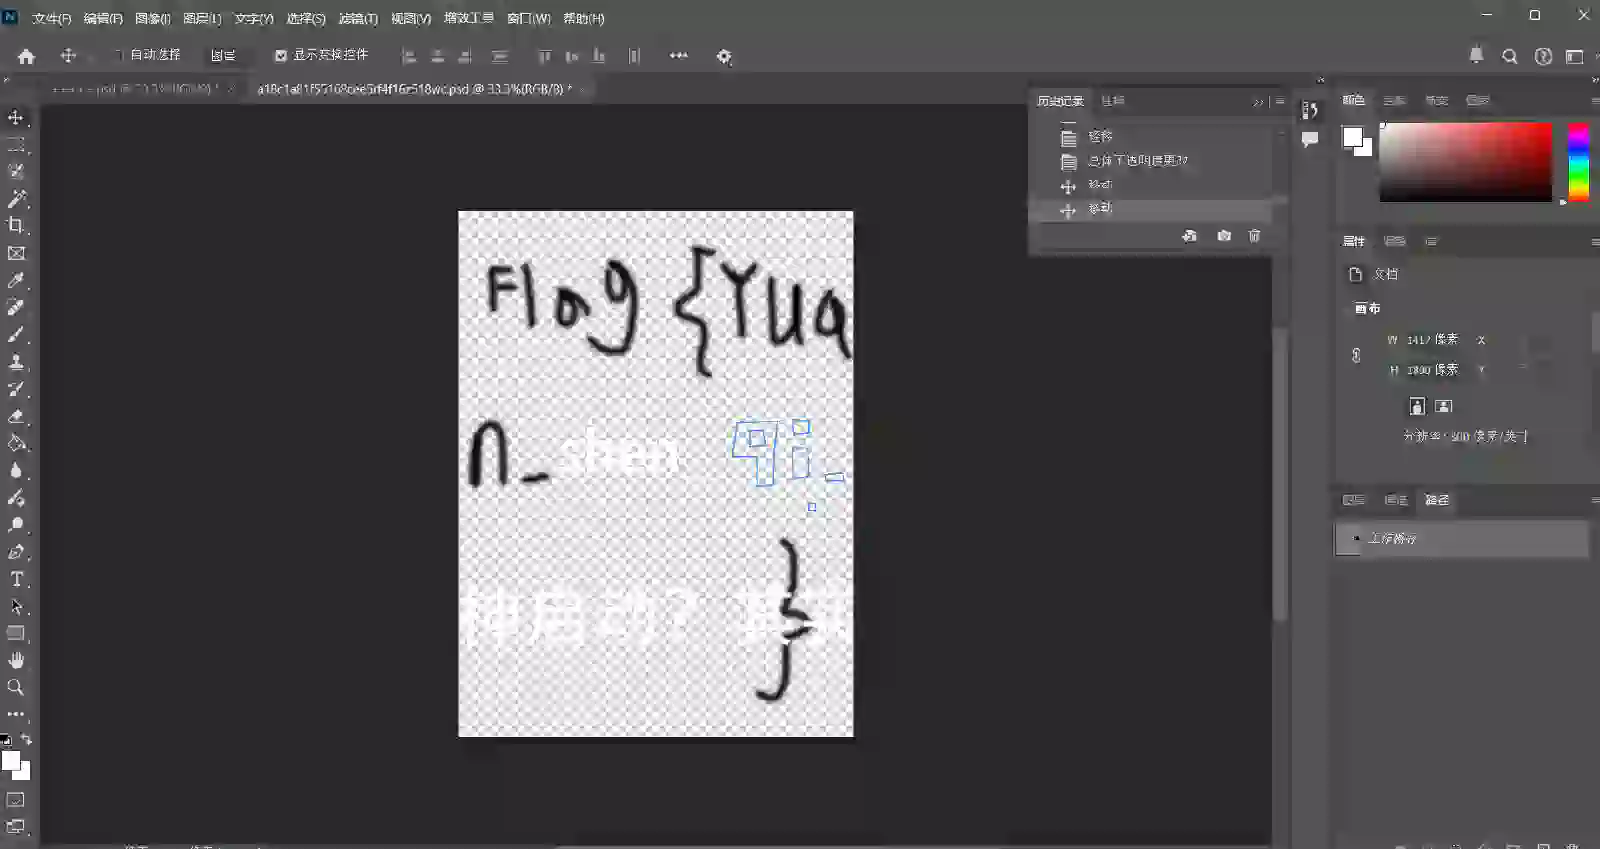Activate the Zoom tool in the toolbox

click(x=16, y=687)
